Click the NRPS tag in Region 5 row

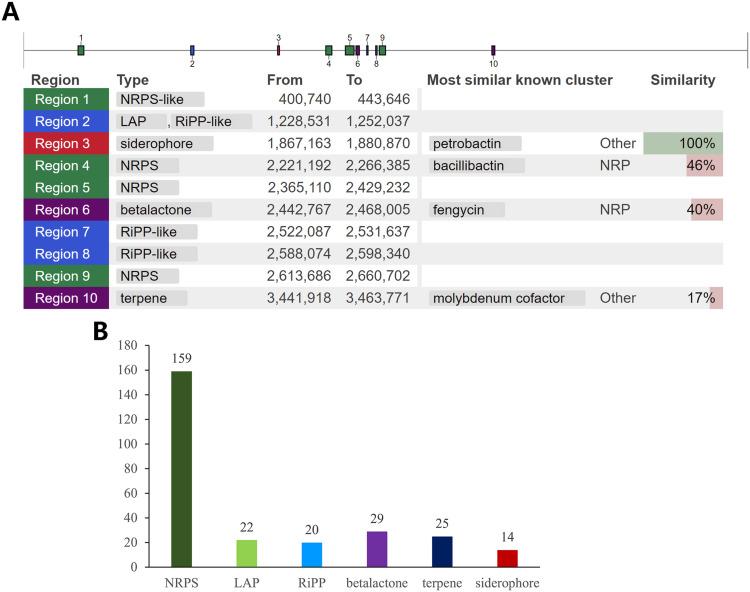[147, 187]
